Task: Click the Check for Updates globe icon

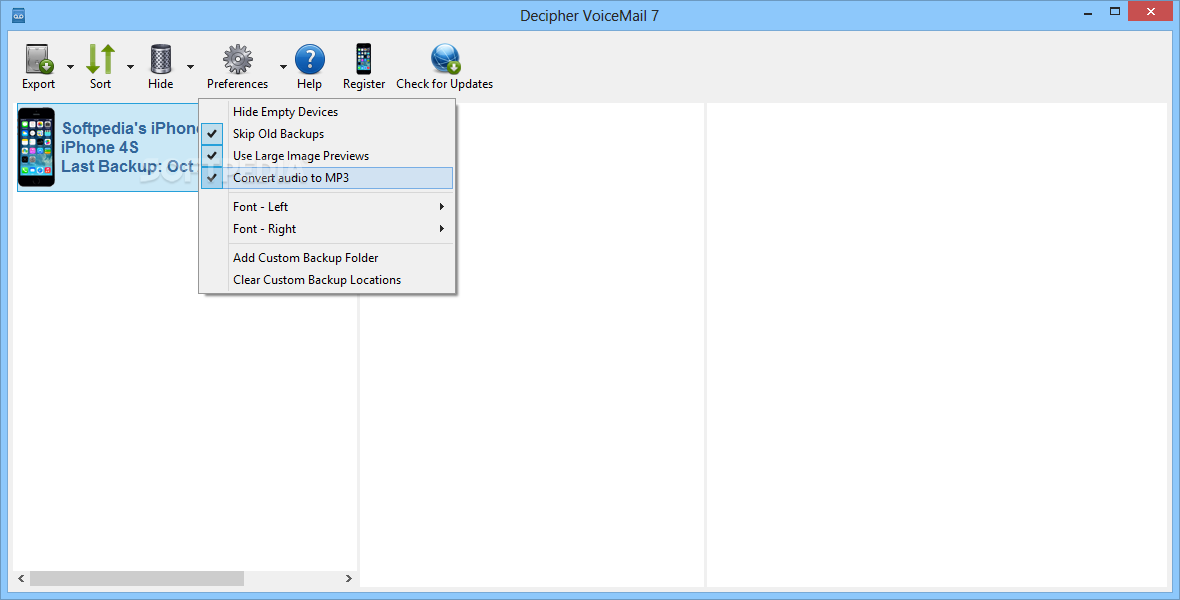Action: click(x=445, y=59)
